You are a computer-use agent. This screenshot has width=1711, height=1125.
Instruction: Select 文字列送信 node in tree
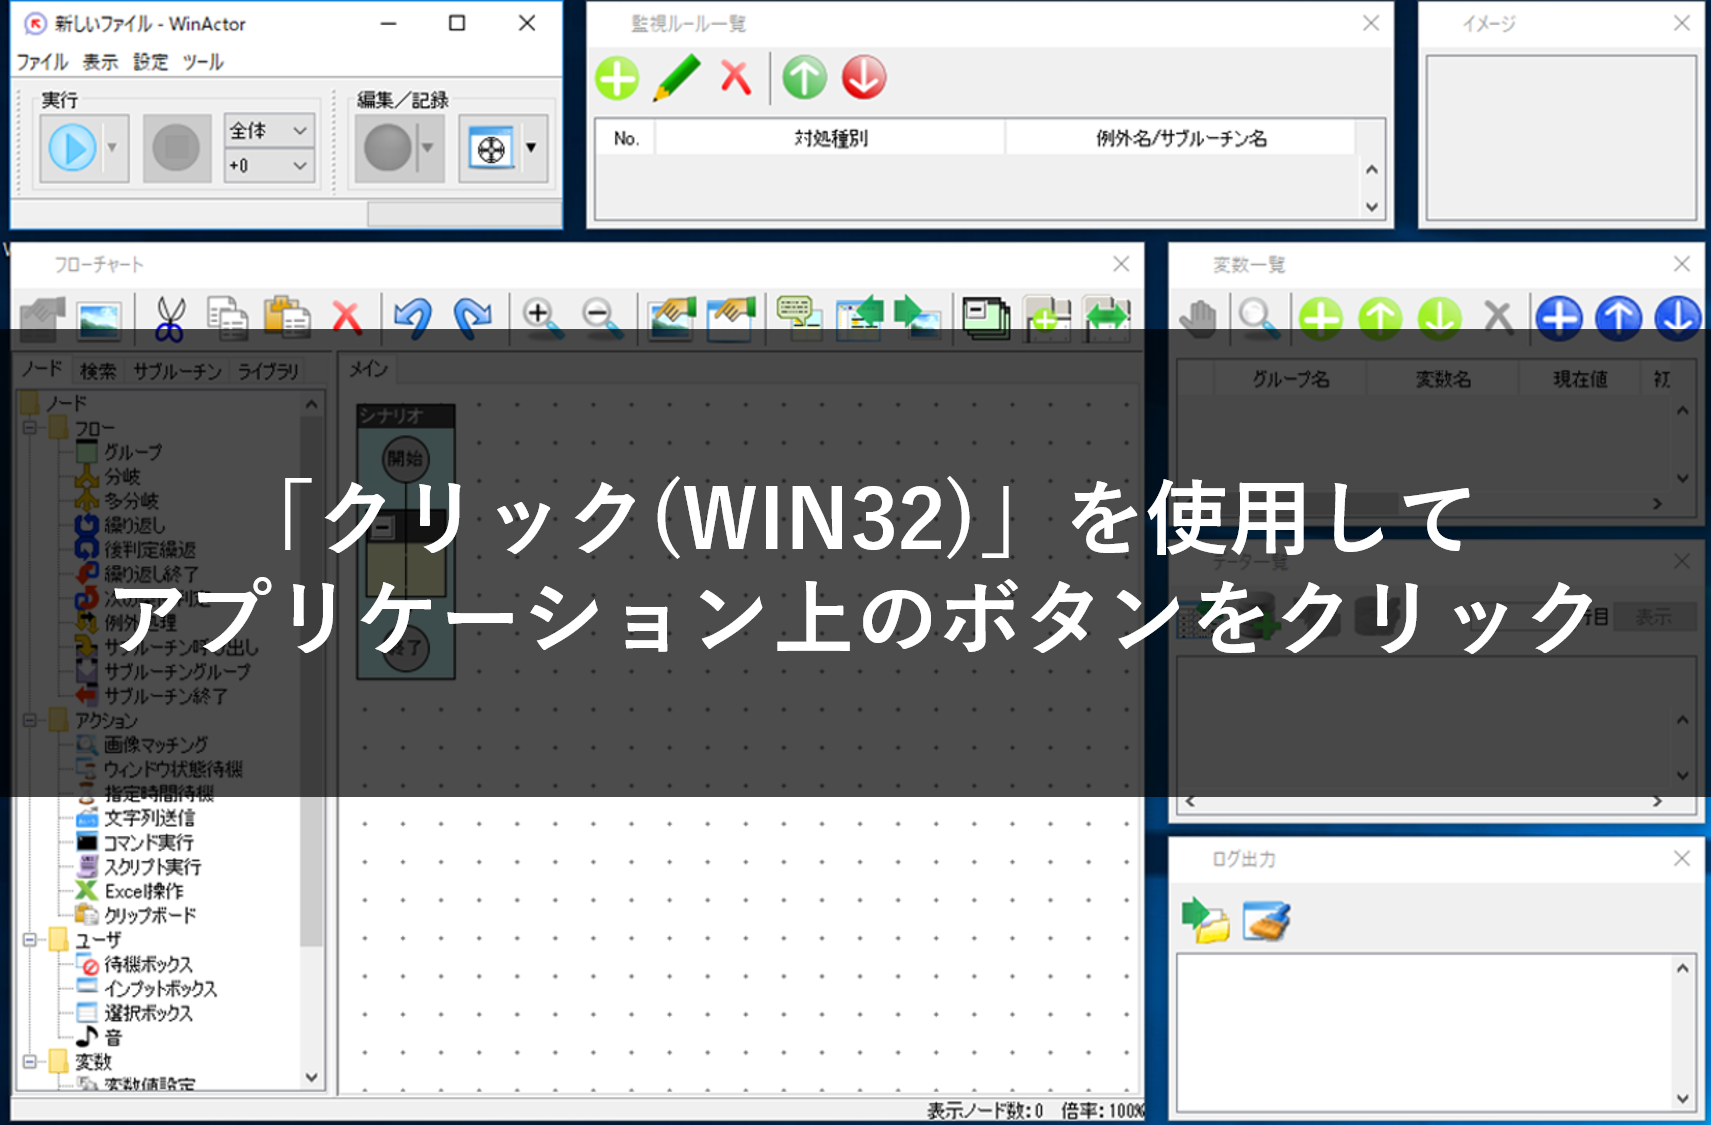(x=149, y=818)
